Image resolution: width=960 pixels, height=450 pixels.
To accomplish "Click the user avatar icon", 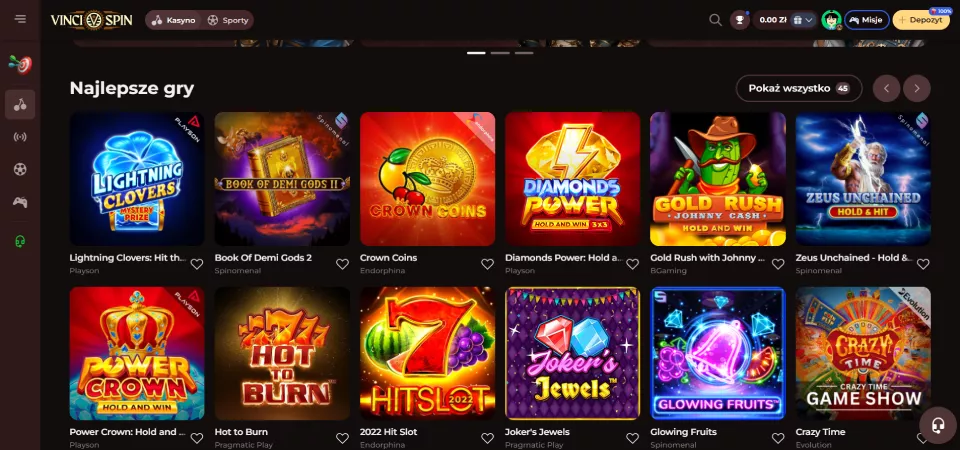I will (x=831, y=20).
